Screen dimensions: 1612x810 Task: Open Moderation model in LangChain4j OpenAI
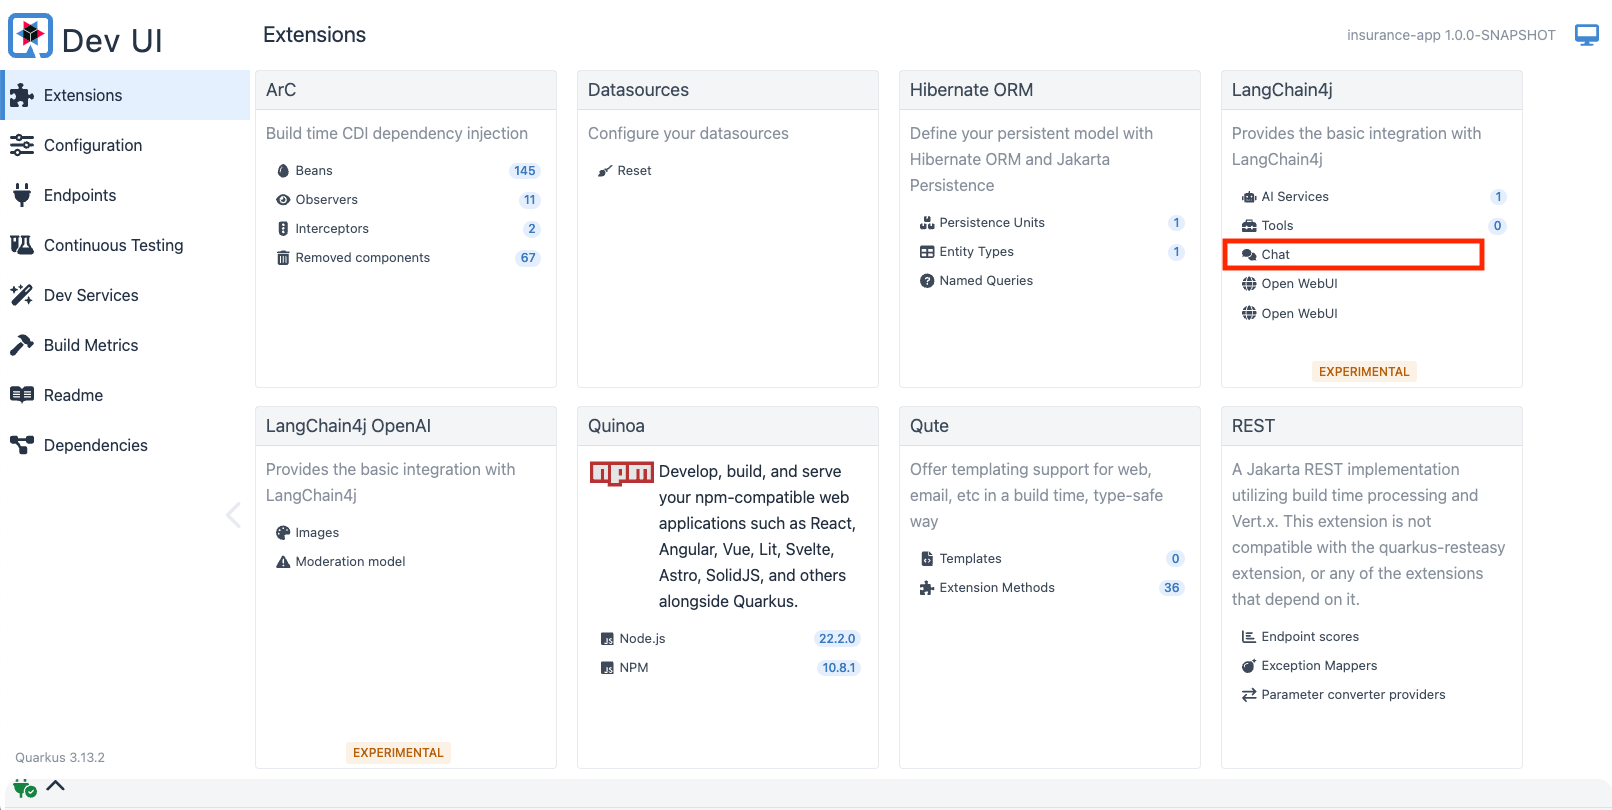pyautogui.click(x=350, y=562)
